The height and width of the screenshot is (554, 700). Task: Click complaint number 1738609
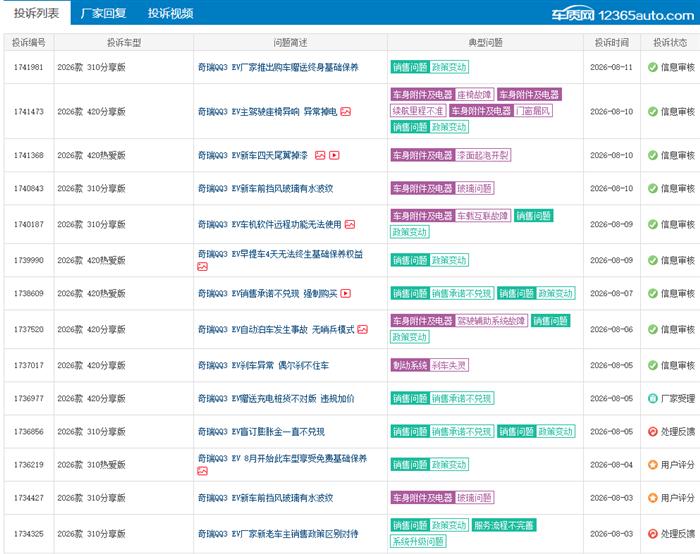pyautogui.click(x=29, y=293)
